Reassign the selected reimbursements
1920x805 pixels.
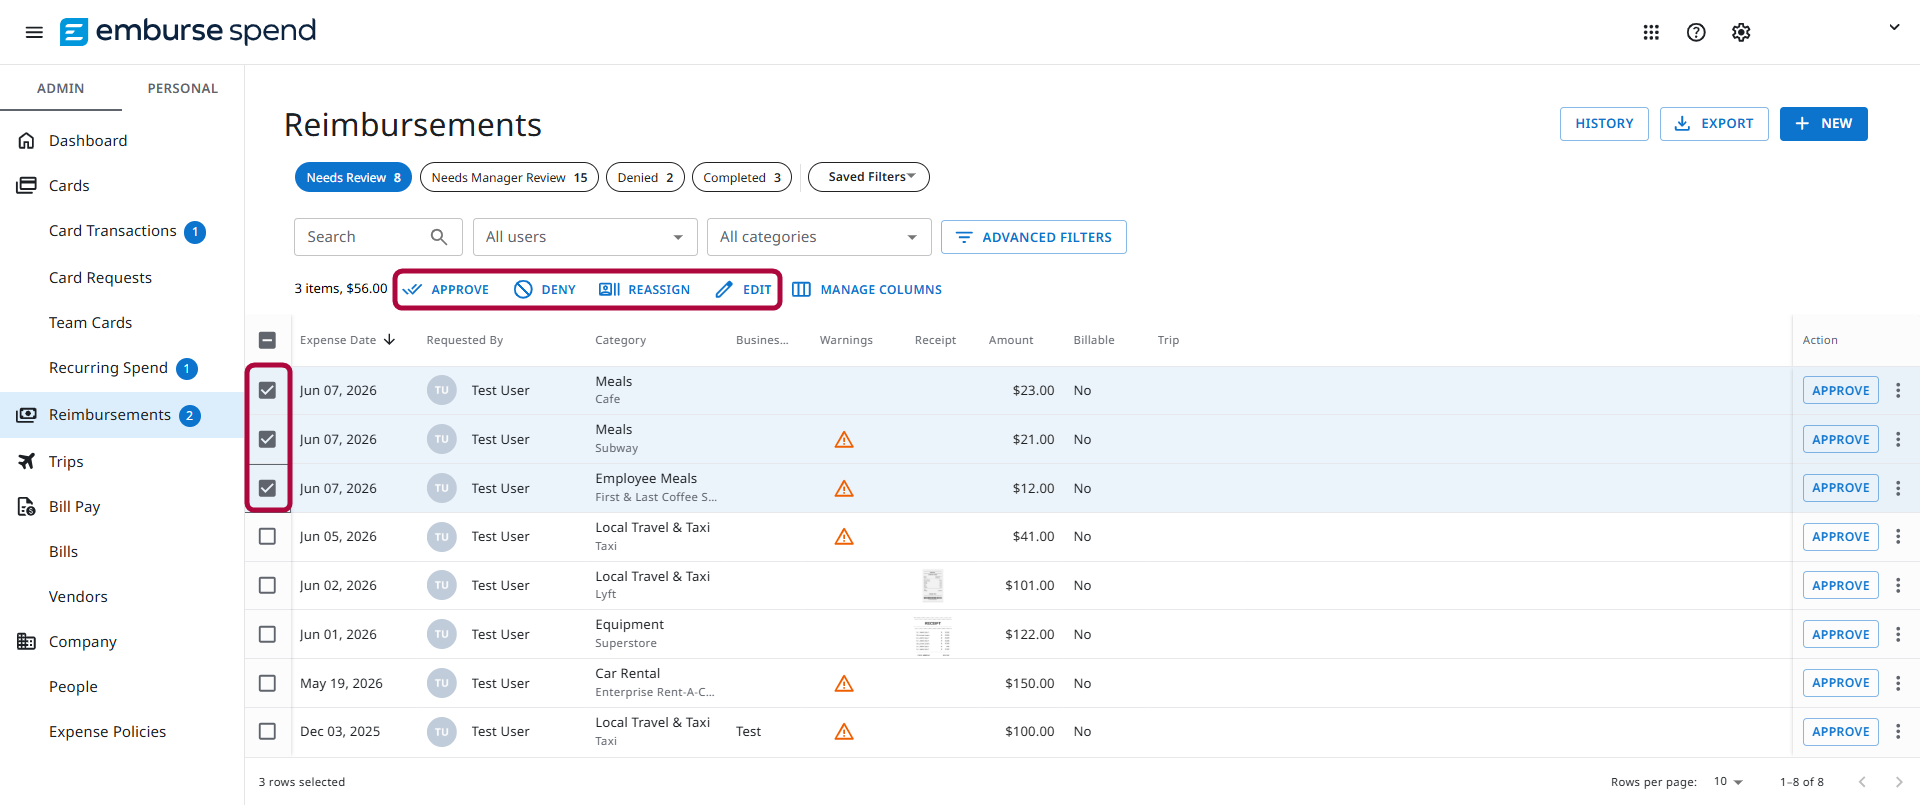(644, 289)
